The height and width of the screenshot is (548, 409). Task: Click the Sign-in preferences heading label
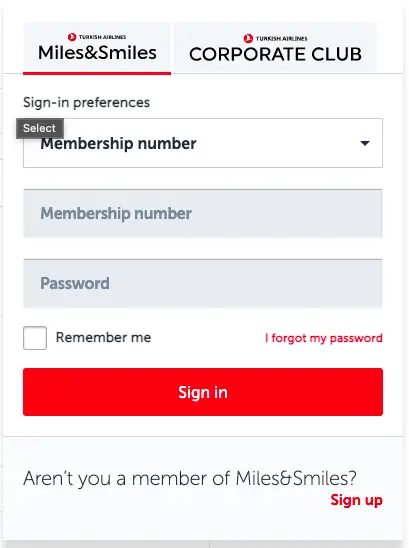[x=86, y=102]
